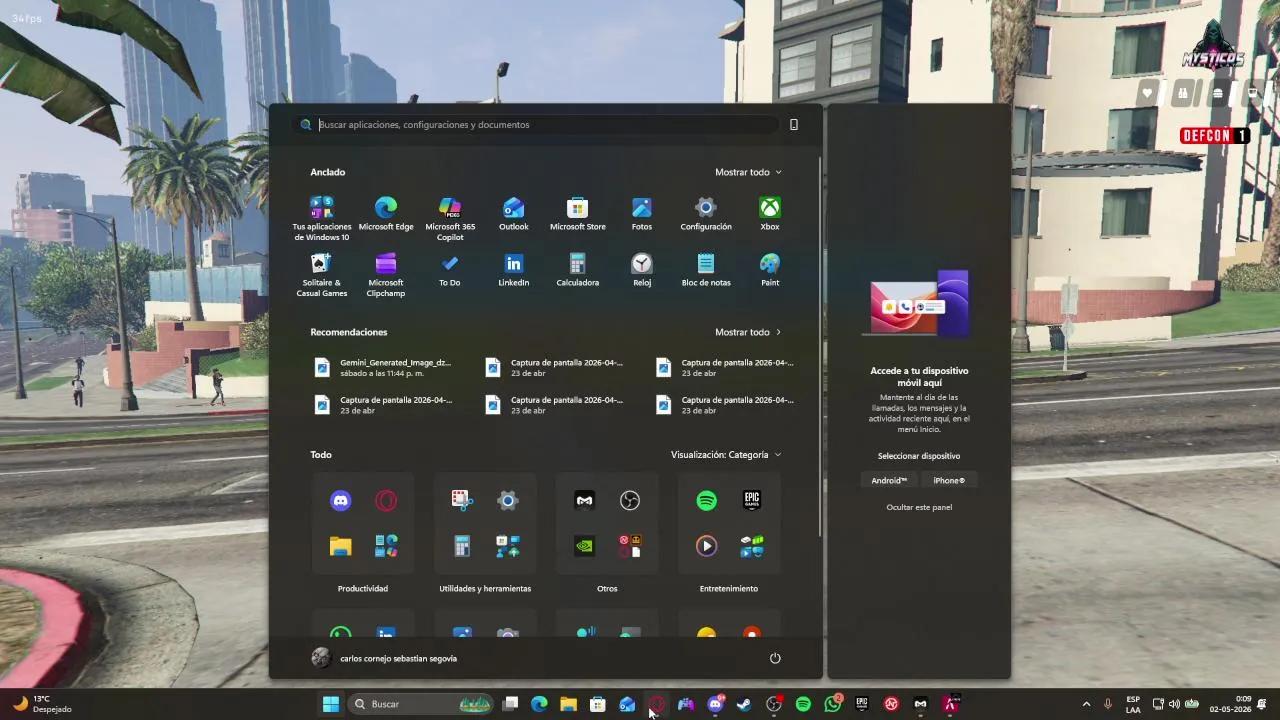The image size is (1280, 720).
Task: Open Microsoft Clipchamp
Action: [x=386, y=274]
